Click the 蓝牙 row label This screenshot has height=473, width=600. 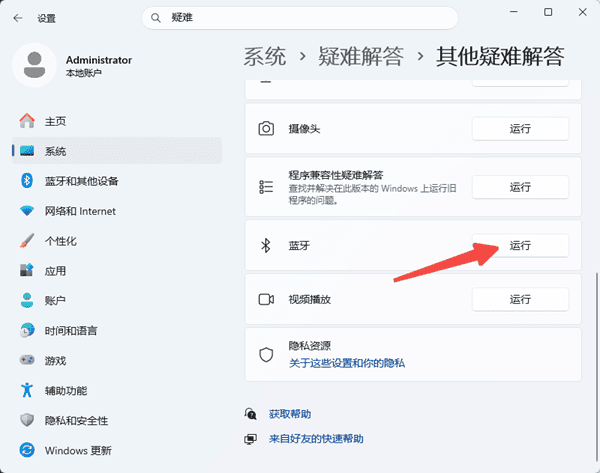(x=299, y=245)
